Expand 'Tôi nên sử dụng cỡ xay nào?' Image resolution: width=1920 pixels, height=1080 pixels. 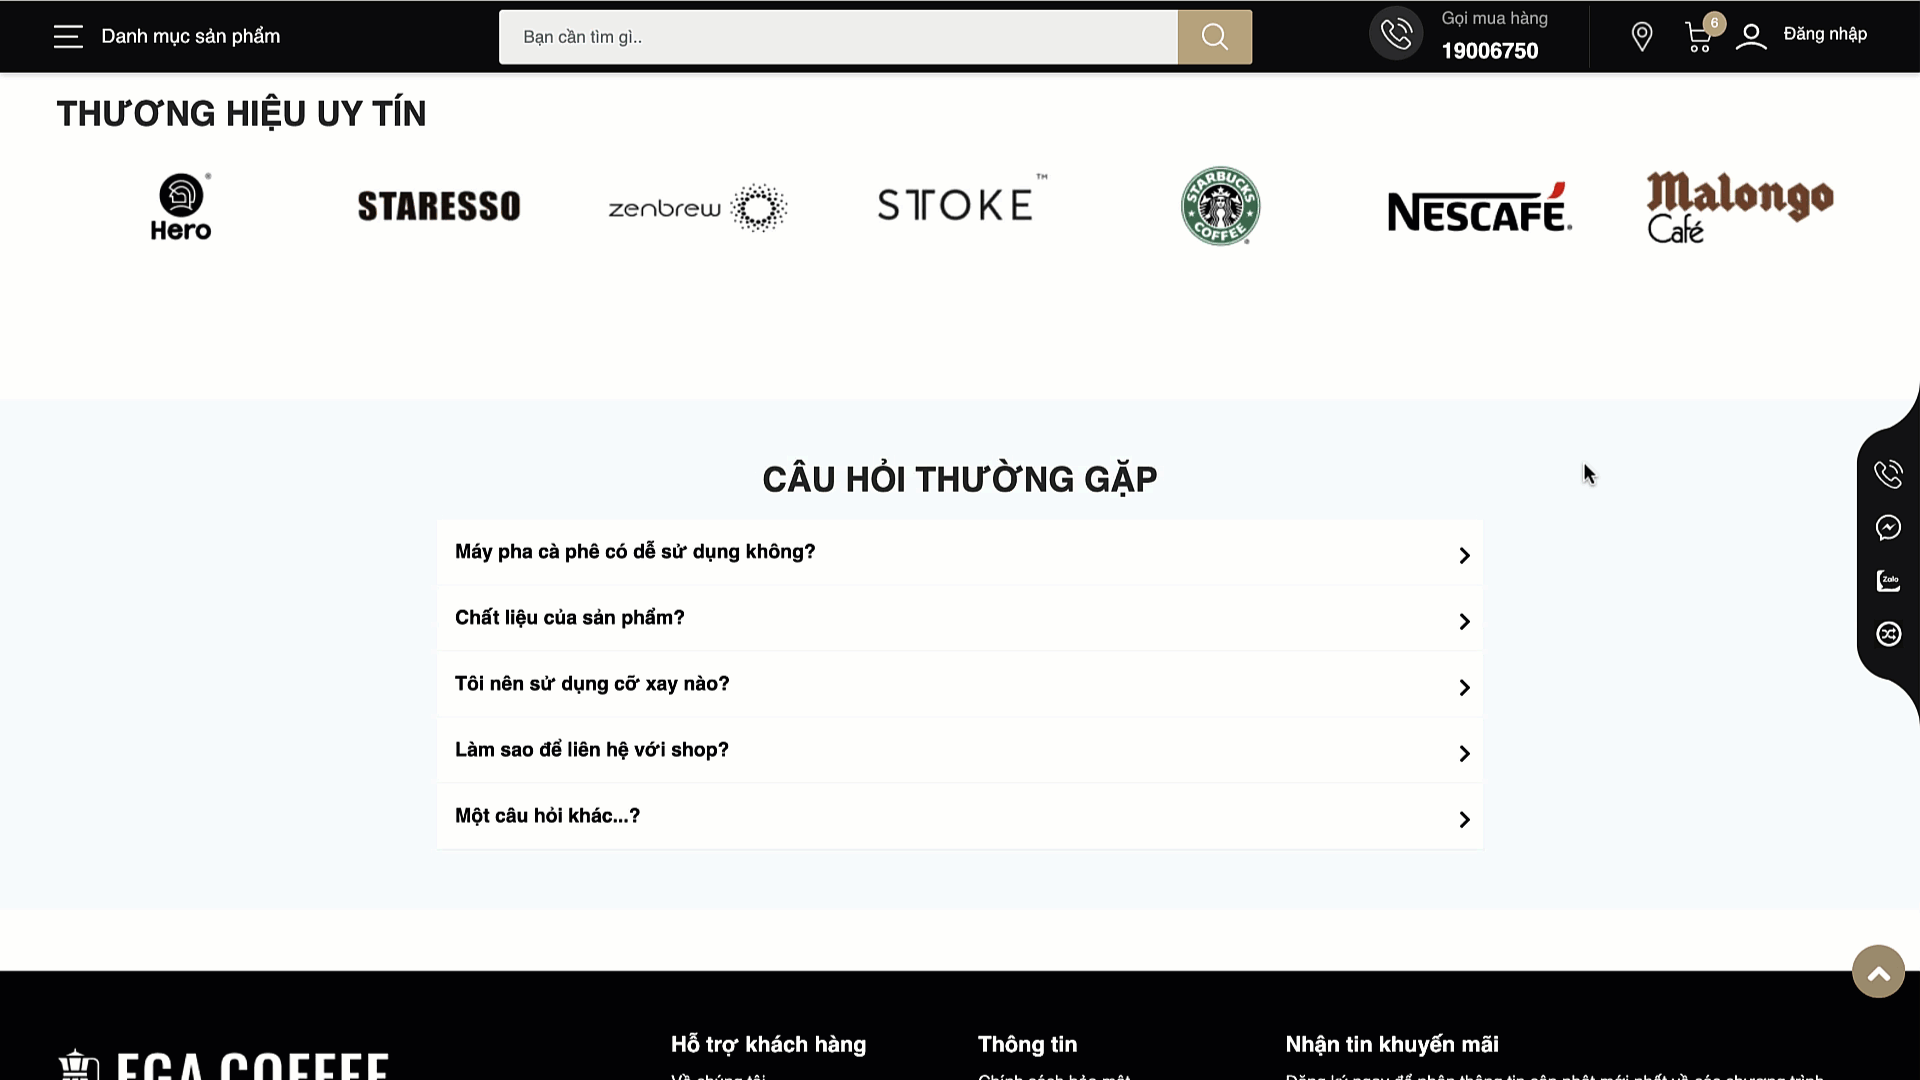pyautogui.click(x=960, y=684)
